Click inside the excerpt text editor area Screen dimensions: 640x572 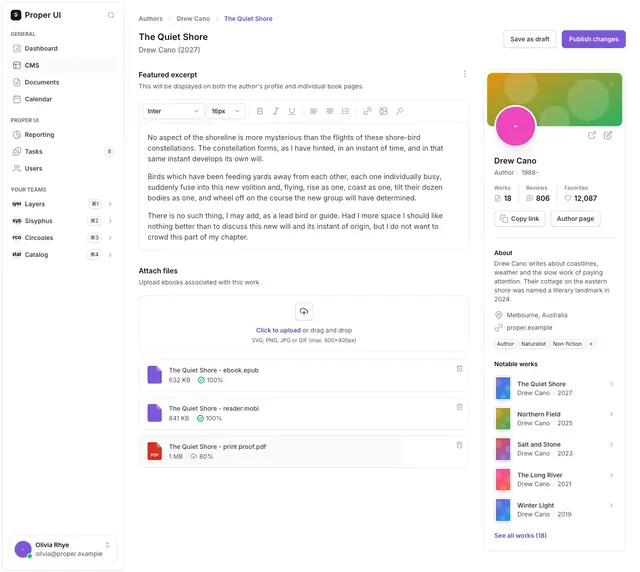(304, 187)
